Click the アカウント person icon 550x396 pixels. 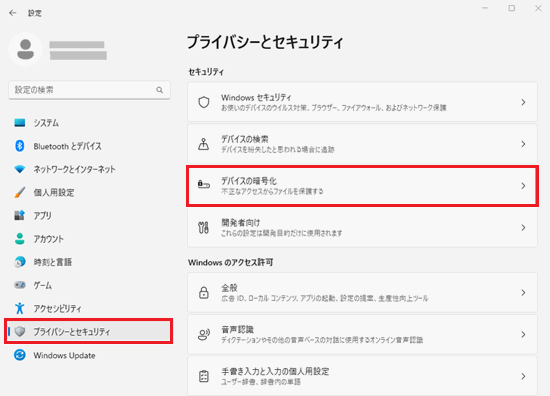click(x=20, y=239)
